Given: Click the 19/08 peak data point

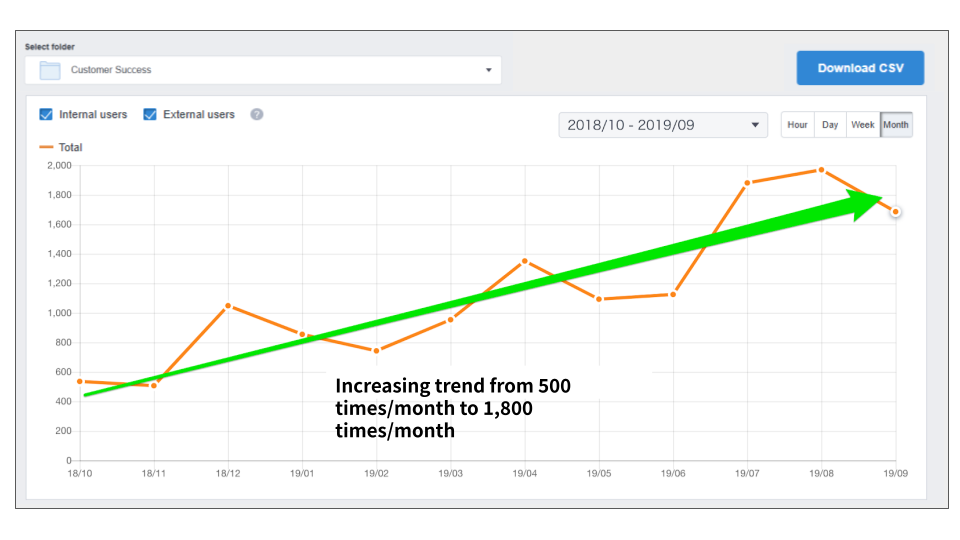Looking at the screenshot, I should point(821,170).
